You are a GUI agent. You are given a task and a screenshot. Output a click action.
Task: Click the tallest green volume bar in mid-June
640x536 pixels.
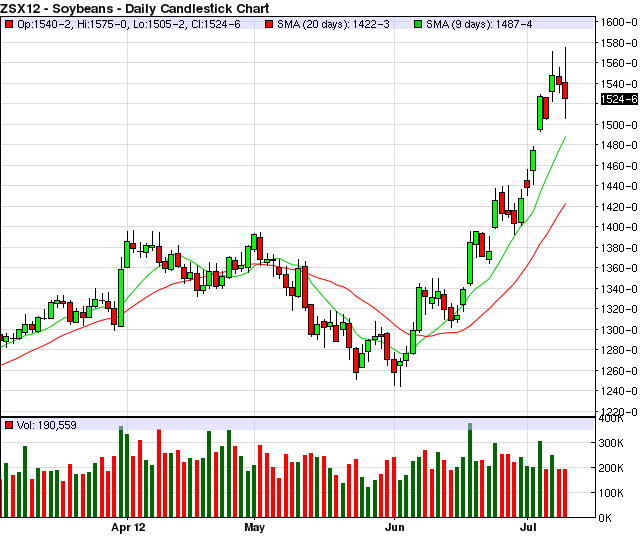[470, 470]
